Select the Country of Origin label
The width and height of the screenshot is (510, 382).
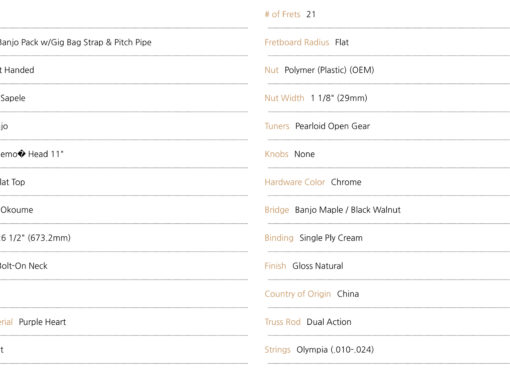(298, 294)
